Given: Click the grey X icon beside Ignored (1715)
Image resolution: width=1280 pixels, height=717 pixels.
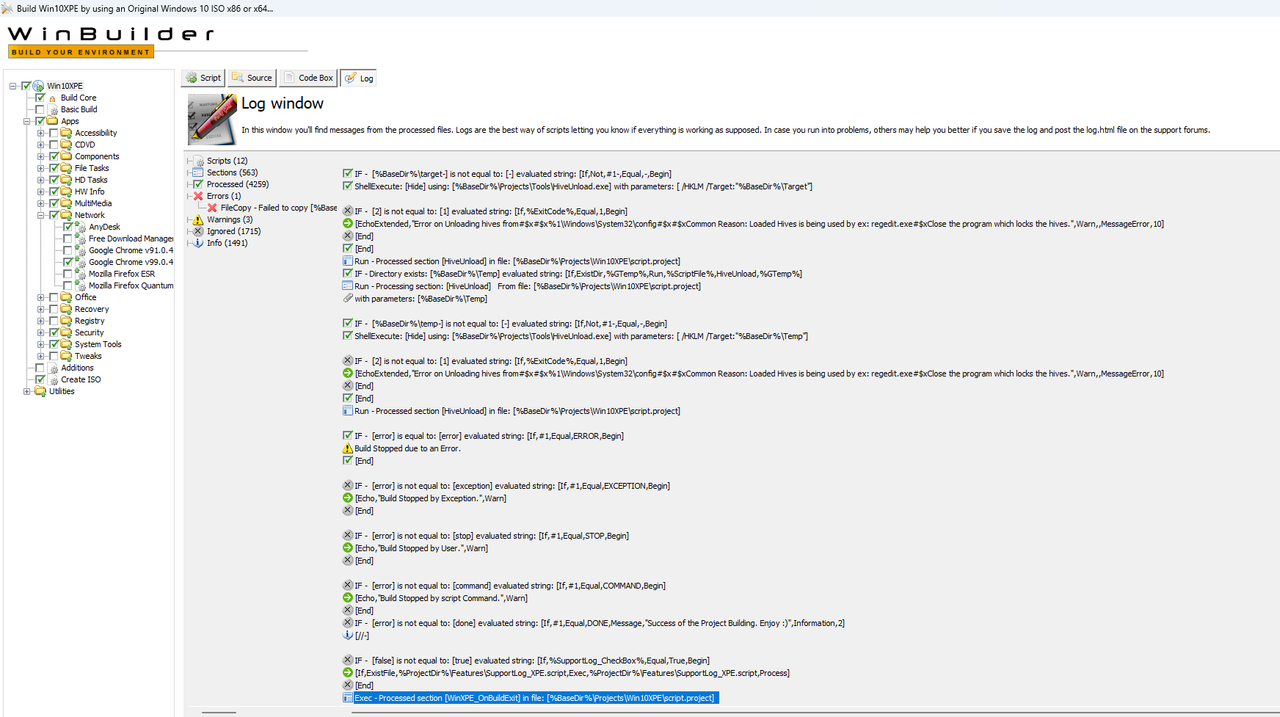Looking at the screenshot, I should coord(198,231).
